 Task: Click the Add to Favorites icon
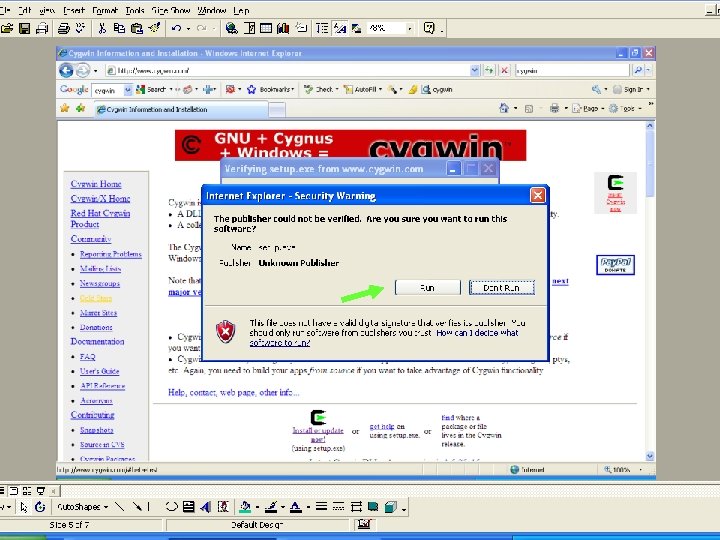coord(81,108)
